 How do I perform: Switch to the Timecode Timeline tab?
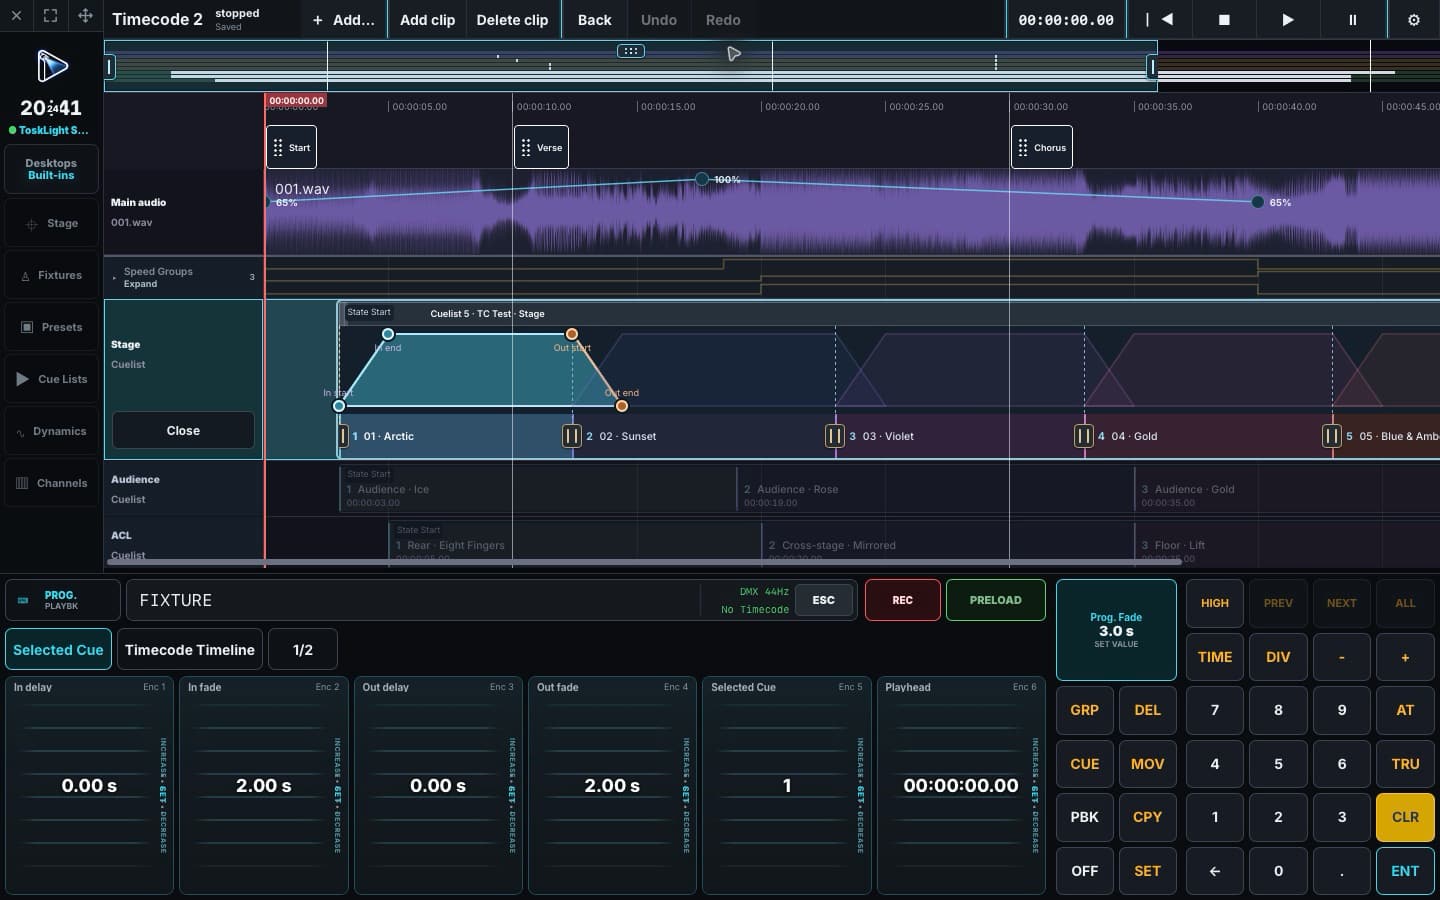pos(190,650)
